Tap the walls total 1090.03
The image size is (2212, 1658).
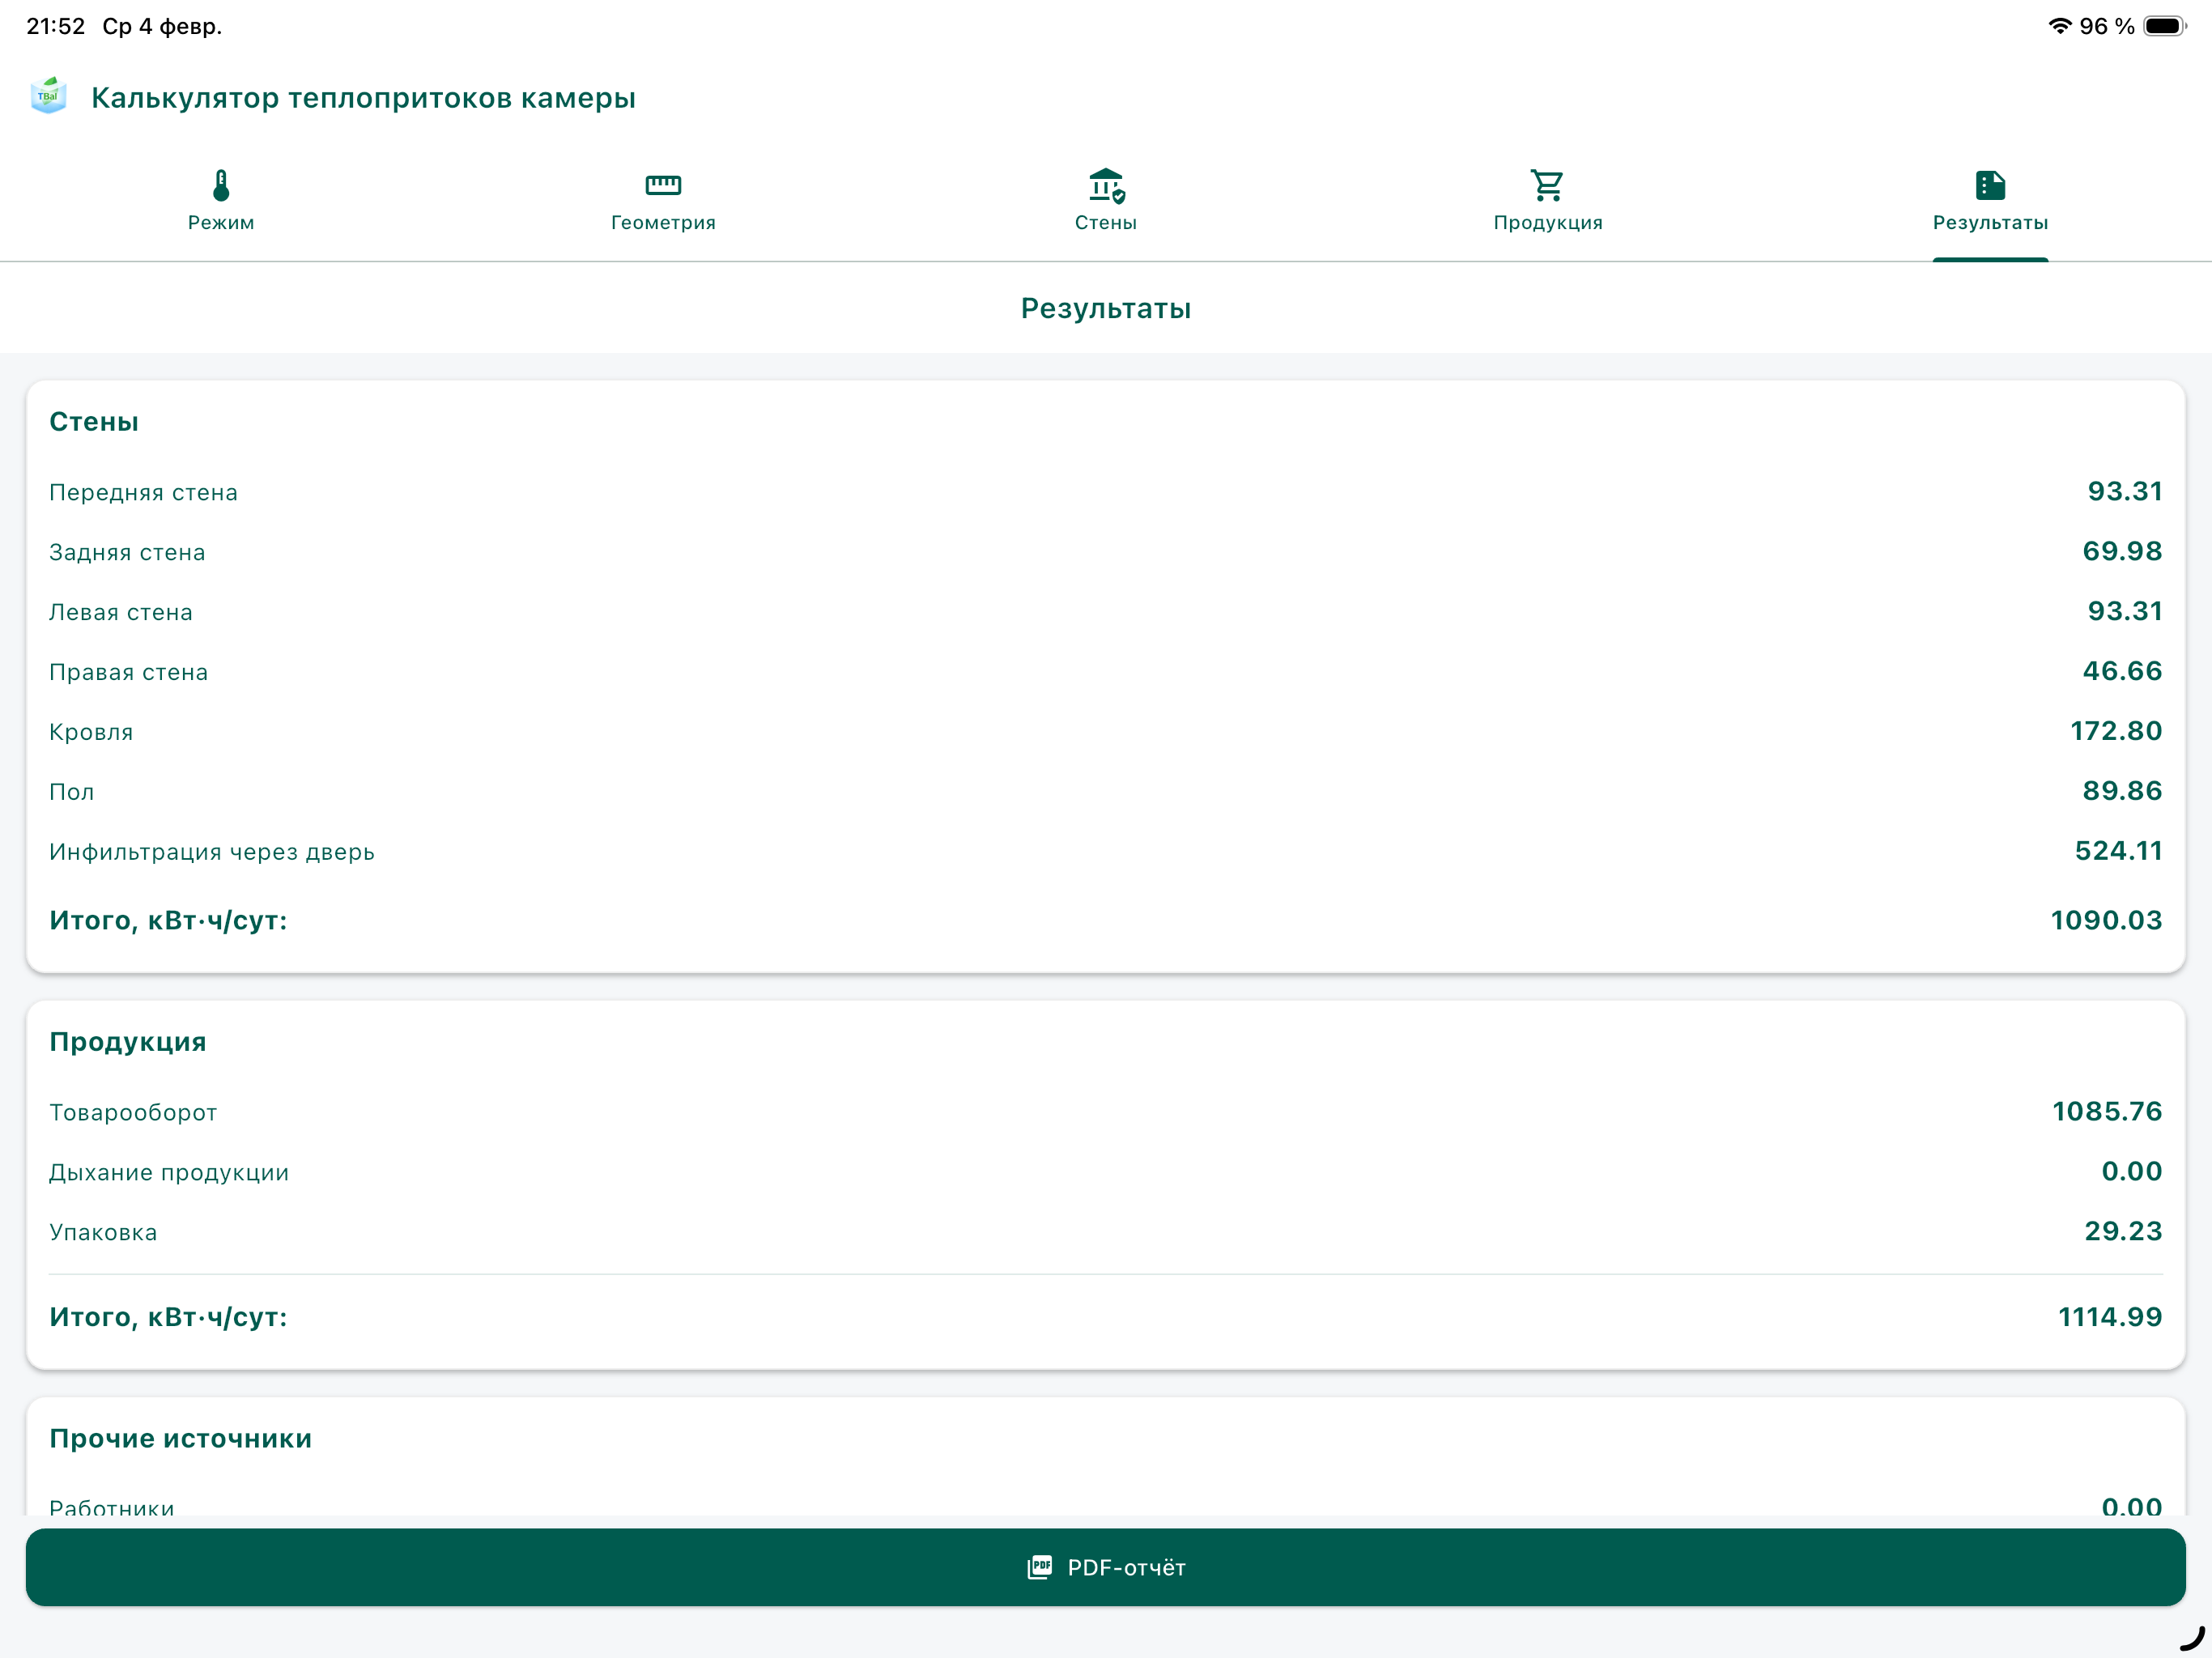(2106, 920)
